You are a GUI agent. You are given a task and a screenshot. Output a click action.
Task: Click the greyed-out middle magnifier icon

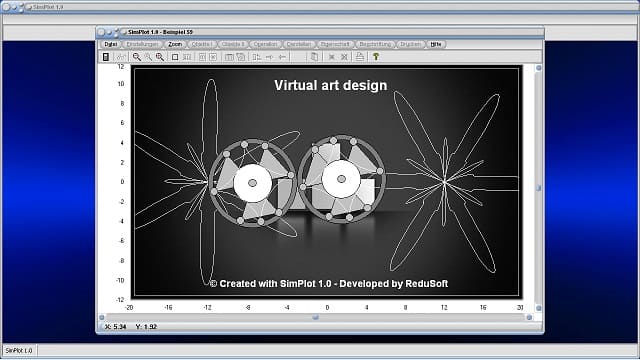[x=148, y=57]
